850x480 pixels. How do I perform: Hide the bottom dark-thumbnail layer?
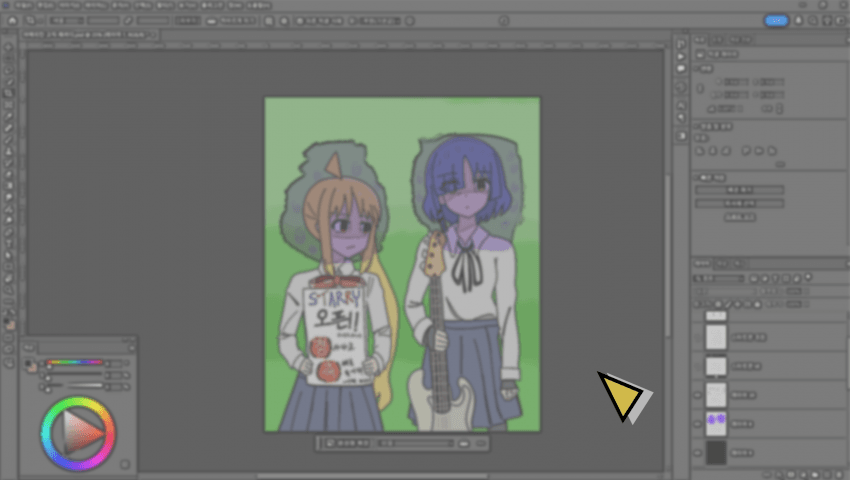click(x=698, y=453)
